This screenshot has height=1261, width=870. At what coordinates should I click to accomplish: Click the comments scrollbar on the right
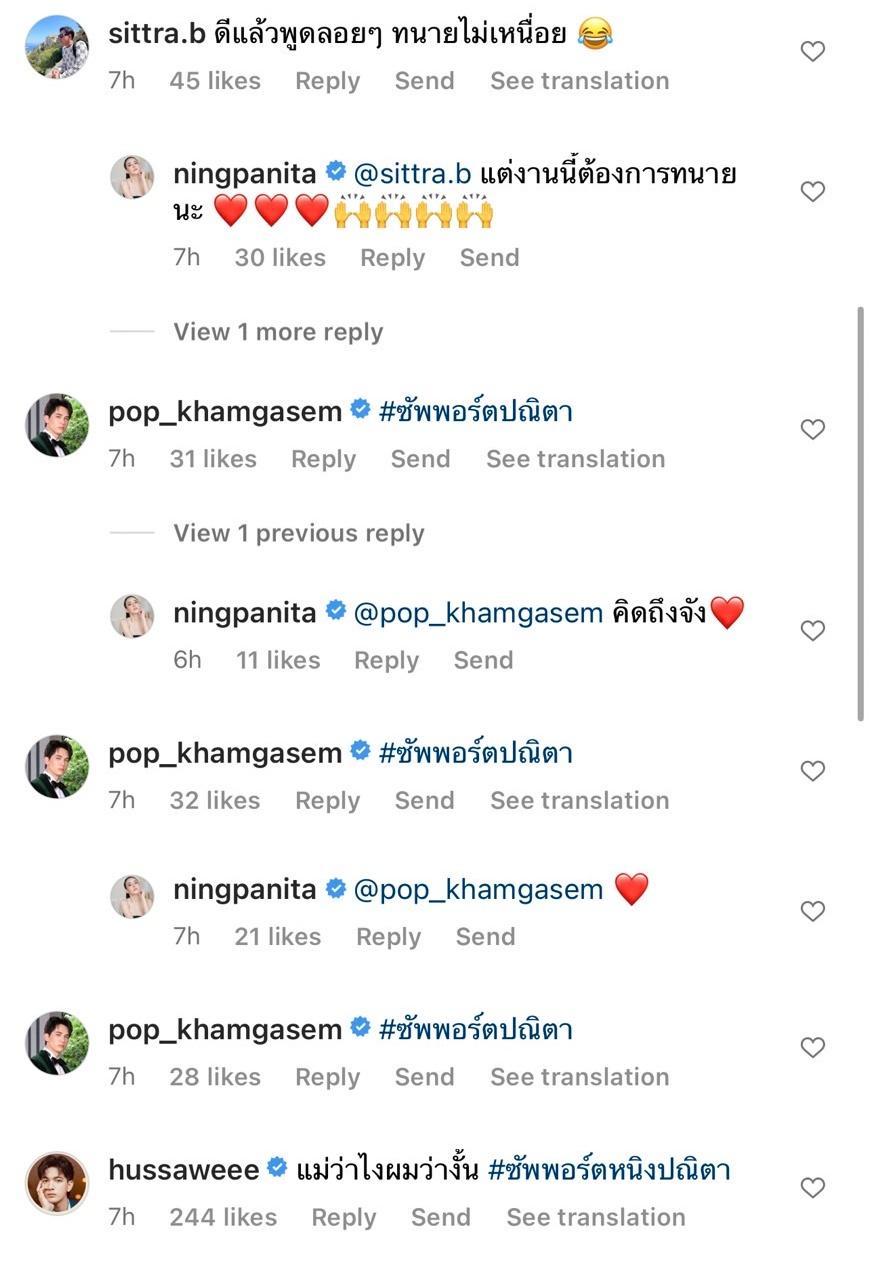point(861,512)
